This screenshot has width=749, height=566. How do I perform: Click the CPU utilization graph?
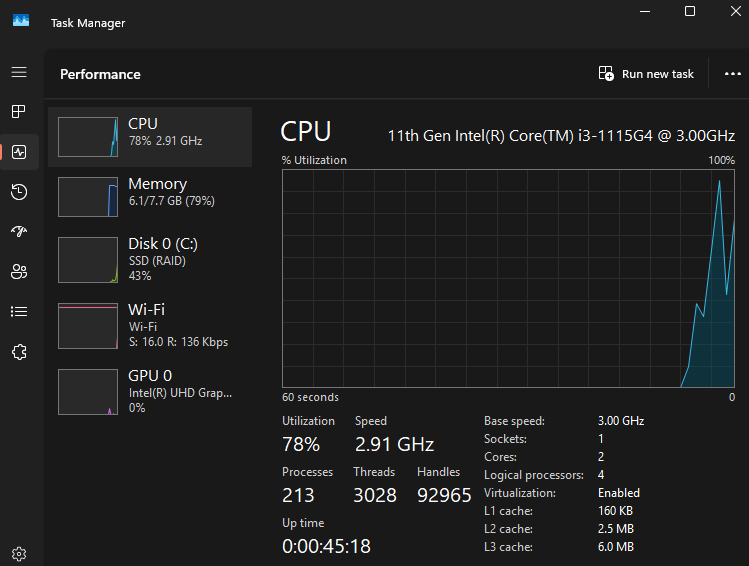(x=508, y=277)
